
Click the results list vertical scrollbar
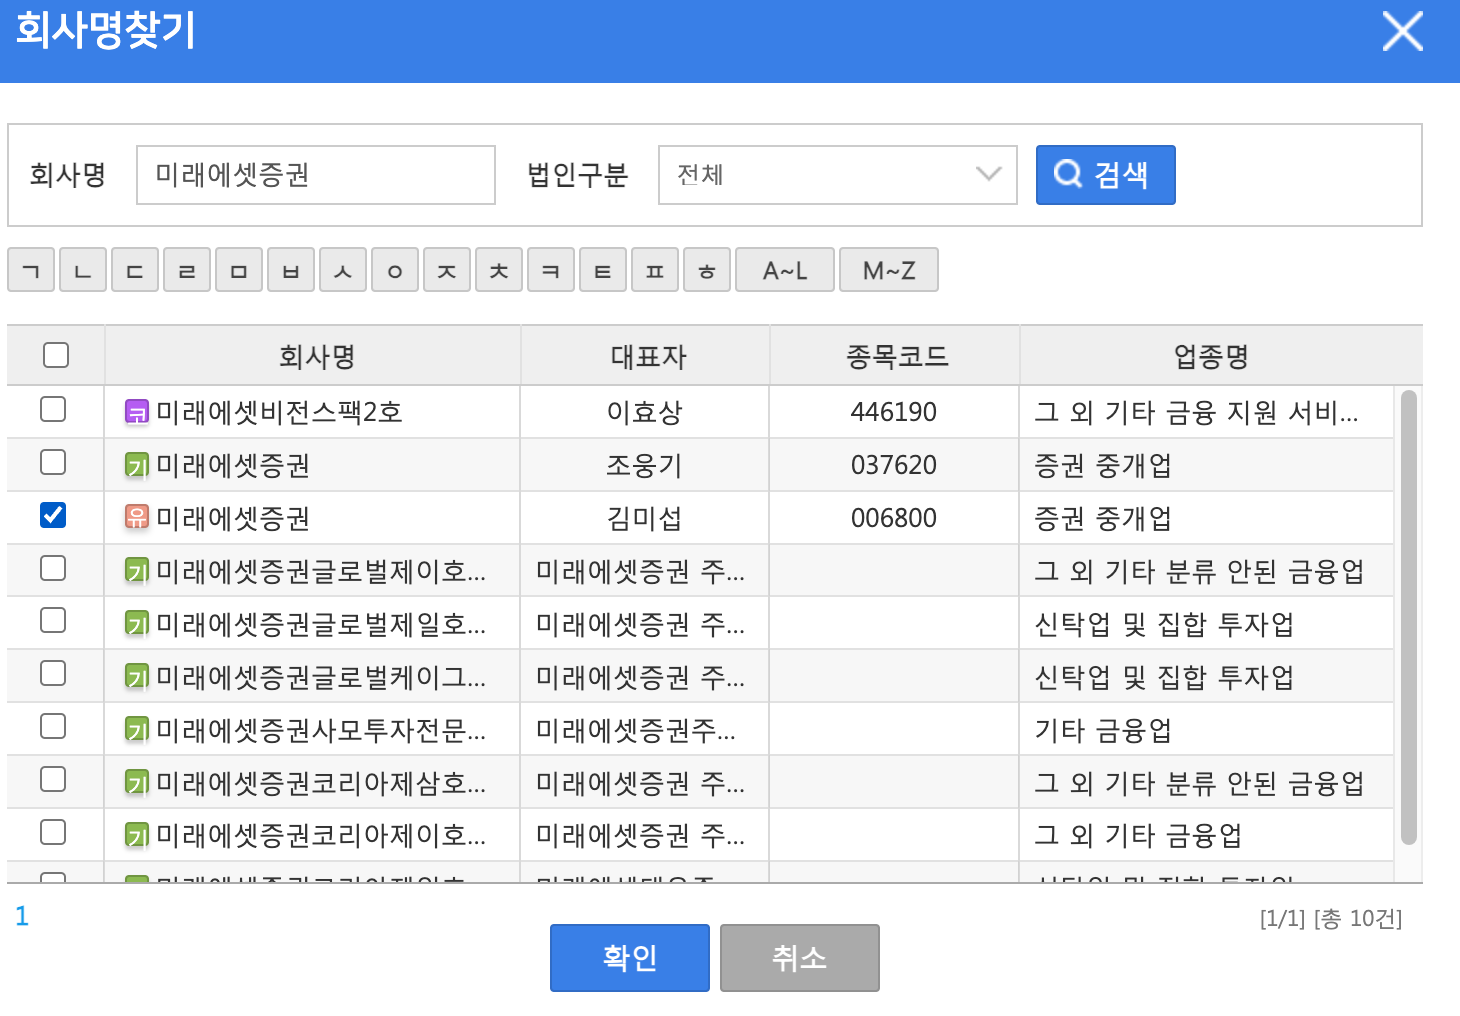pyautogui.click(x=1409, y=618)
